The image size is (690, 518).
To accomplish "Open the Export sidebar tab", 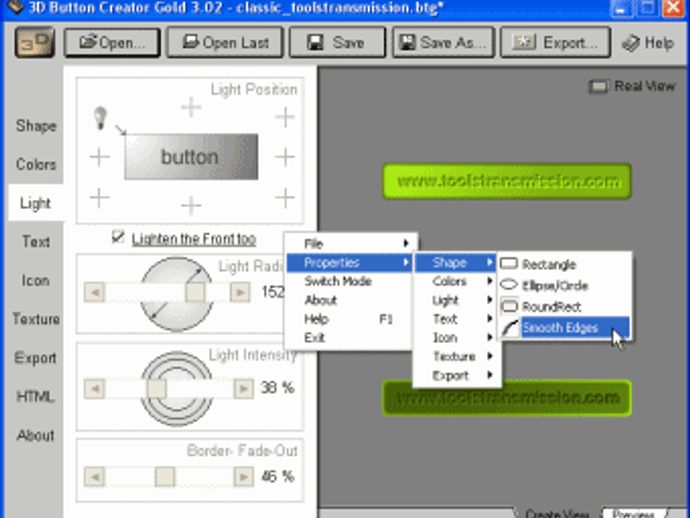I will coord(36,357).
